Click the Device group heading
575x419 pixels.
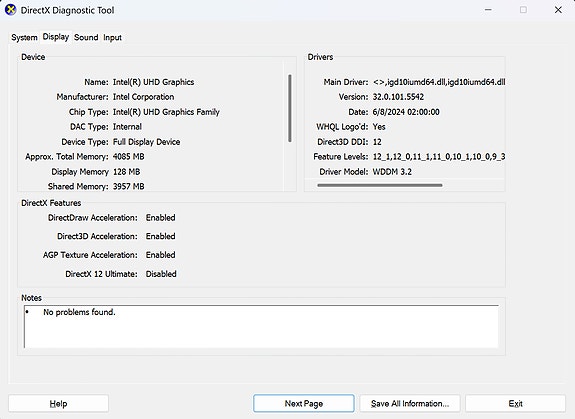click(33, 57)
